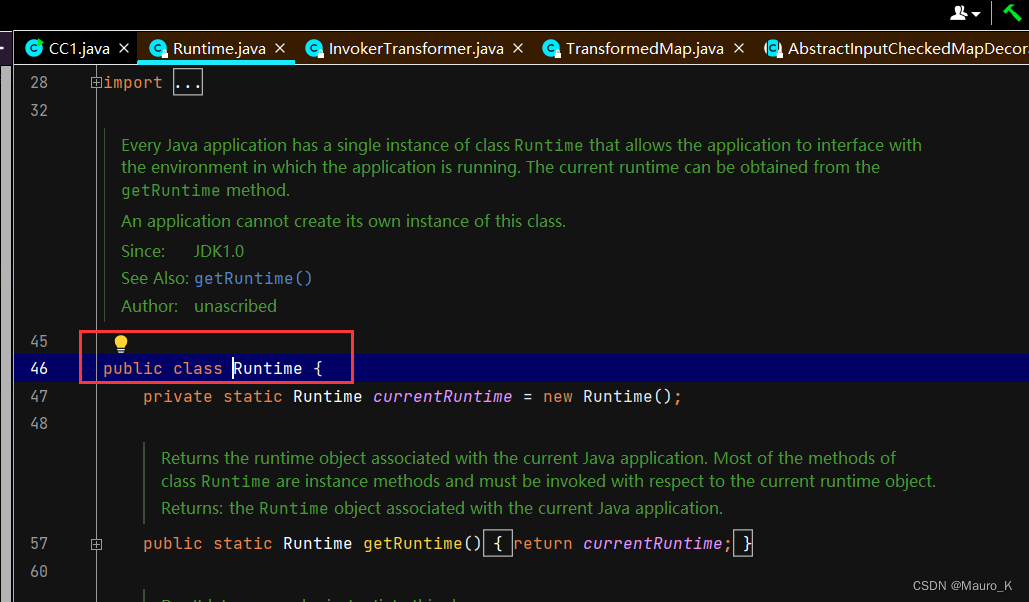Follow the getRuntime() See Also link
Screen dimensions: 1029x602
pos(253,278)
